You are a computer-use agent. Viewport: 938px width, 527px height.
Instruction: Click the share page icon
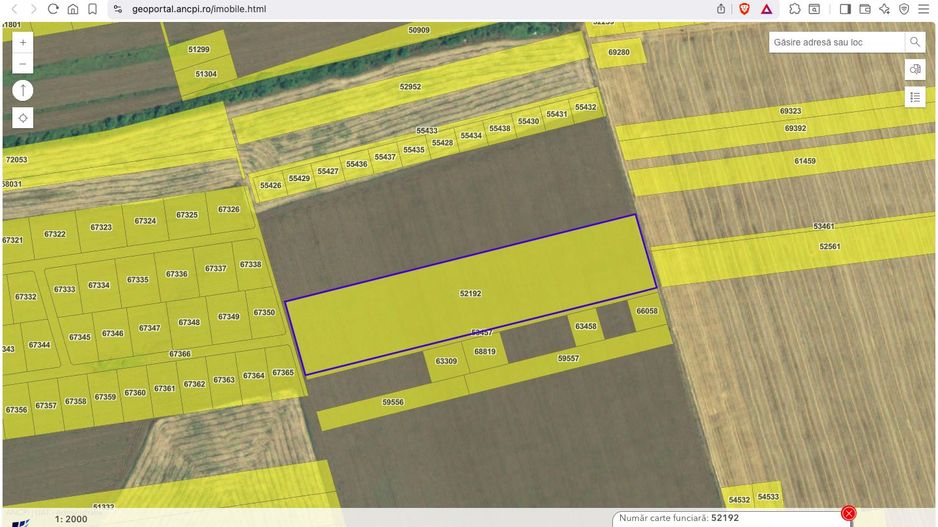pos(721,9)
